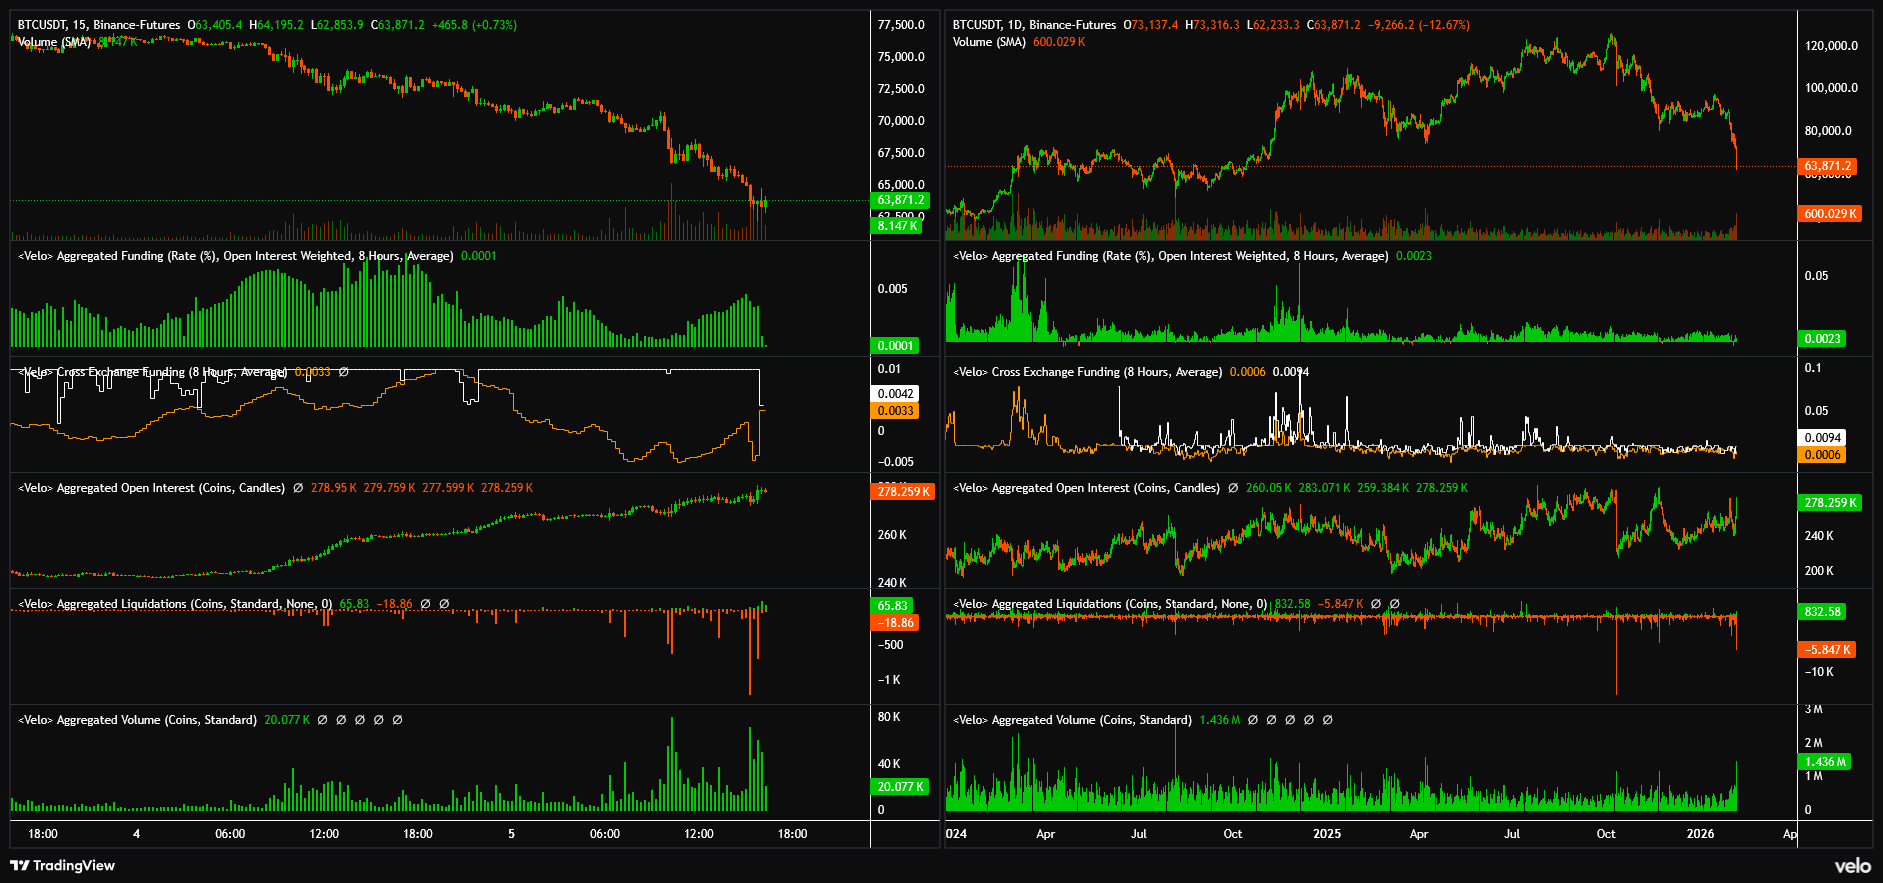Click the 2025 label on the daily time axis
This screenshot has width=1883, height=883.
click(x=1327, y=834)
